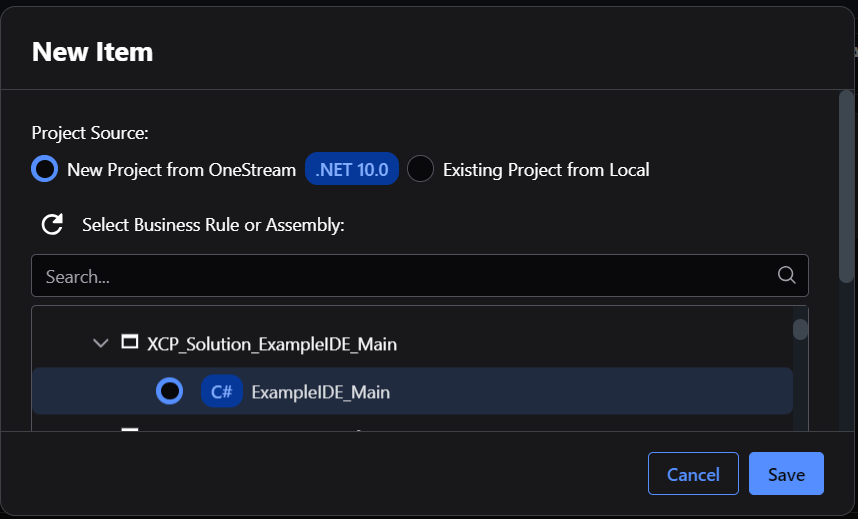Image resolution: width=858 pixels, height=519 pixels.
Task: Select Existing Project from Local radio button
Action: tap(420, 169)
